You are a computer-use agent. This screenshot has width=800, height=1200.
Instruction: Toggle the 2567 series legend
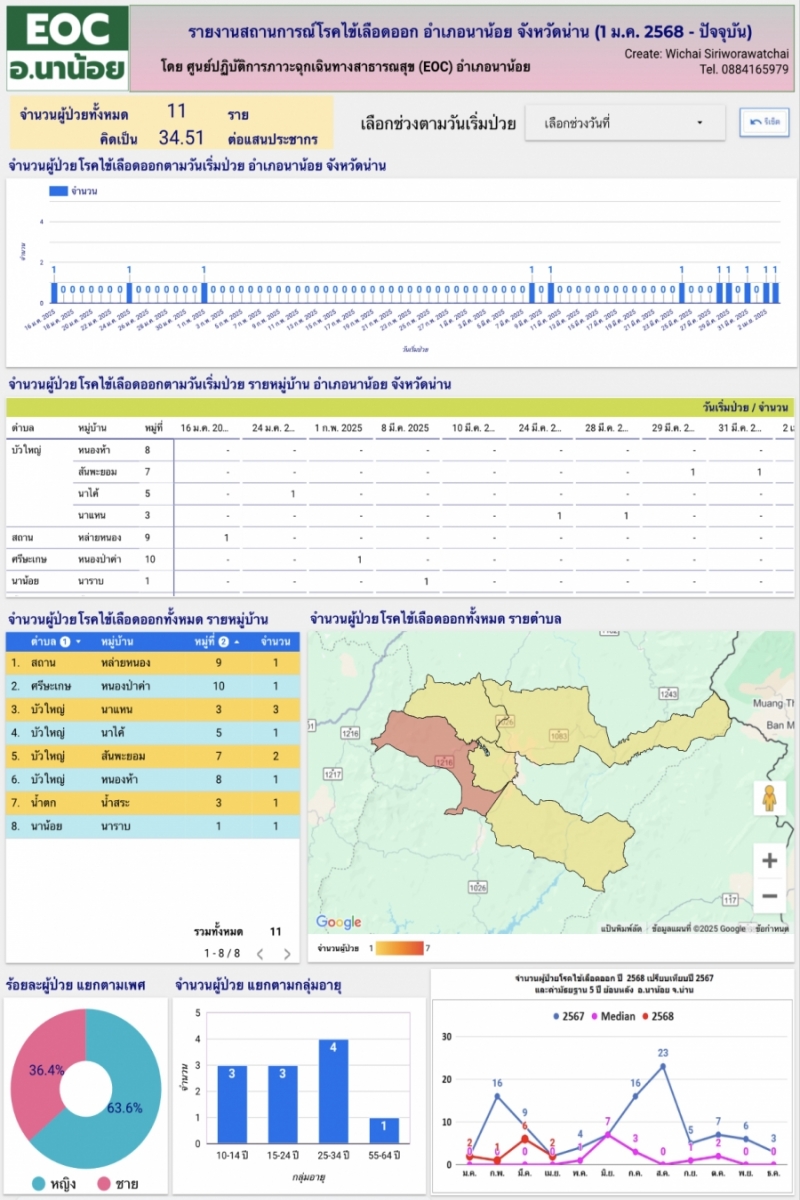click(x=568, y=1016)
